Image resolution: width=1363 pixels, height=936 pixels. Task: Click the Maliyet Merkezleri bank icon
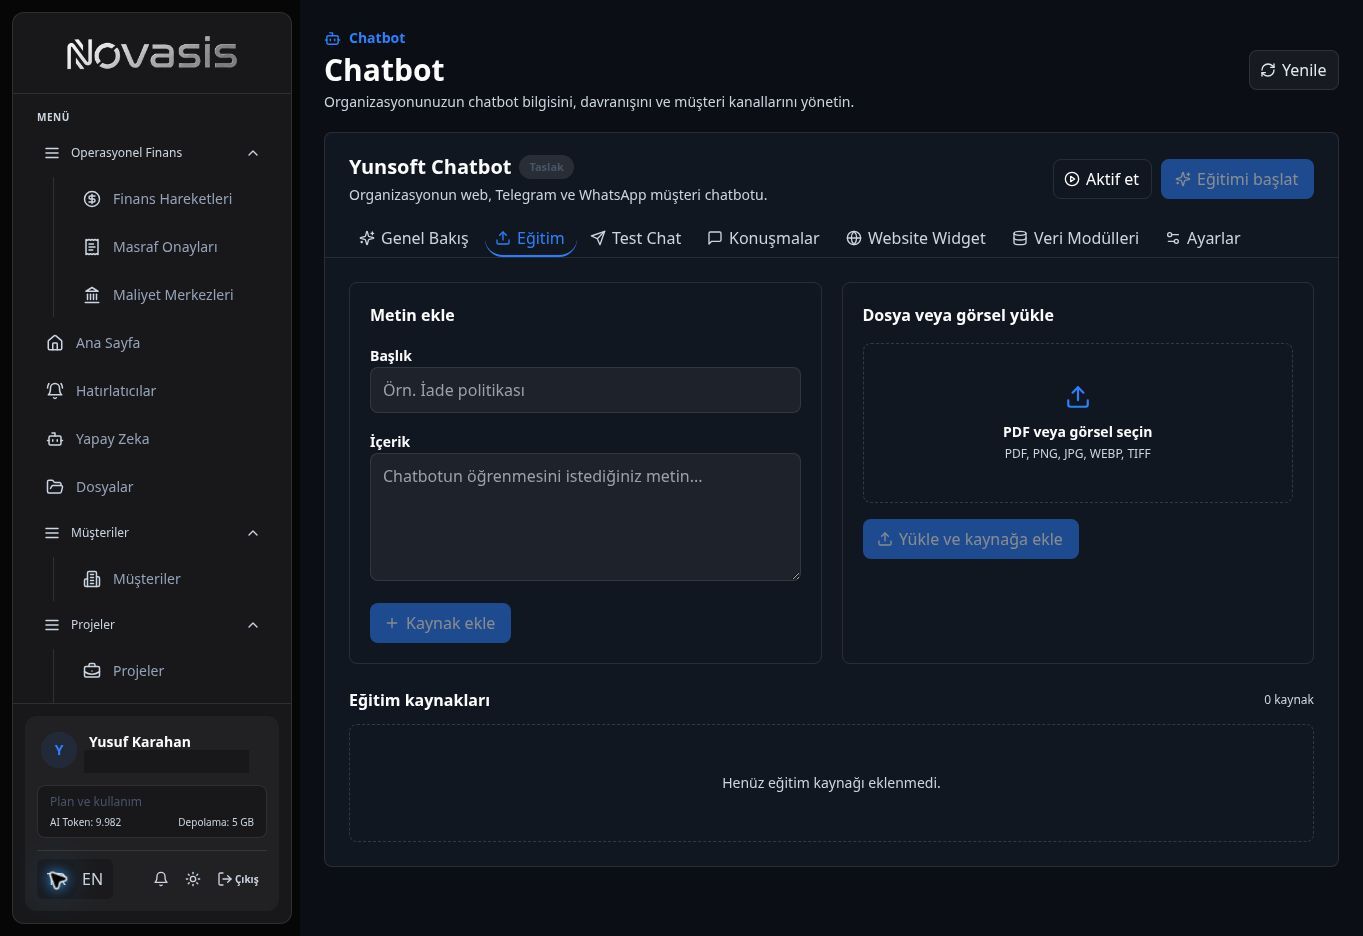(x=92, y=295)
